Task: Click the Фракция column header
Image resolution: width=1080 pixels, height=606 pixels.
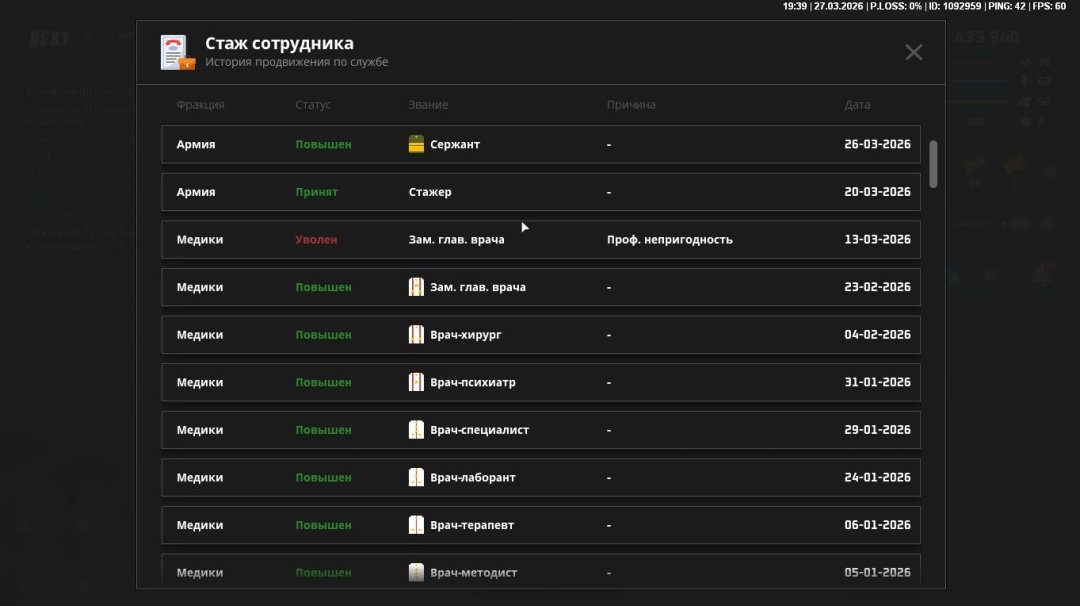Action: click(x=200, y=105)
